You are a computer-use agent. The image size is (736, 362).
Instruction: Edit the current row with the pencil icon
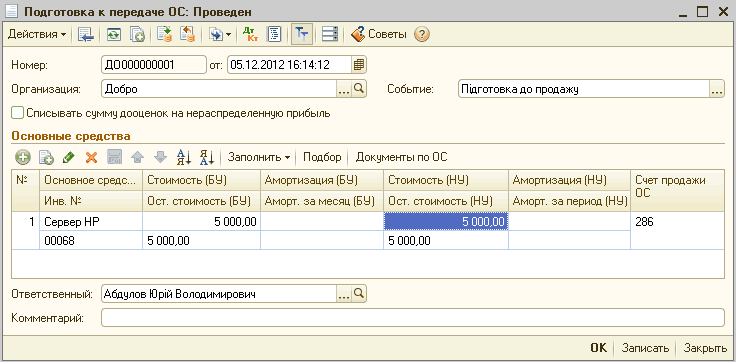click(69, 157)
